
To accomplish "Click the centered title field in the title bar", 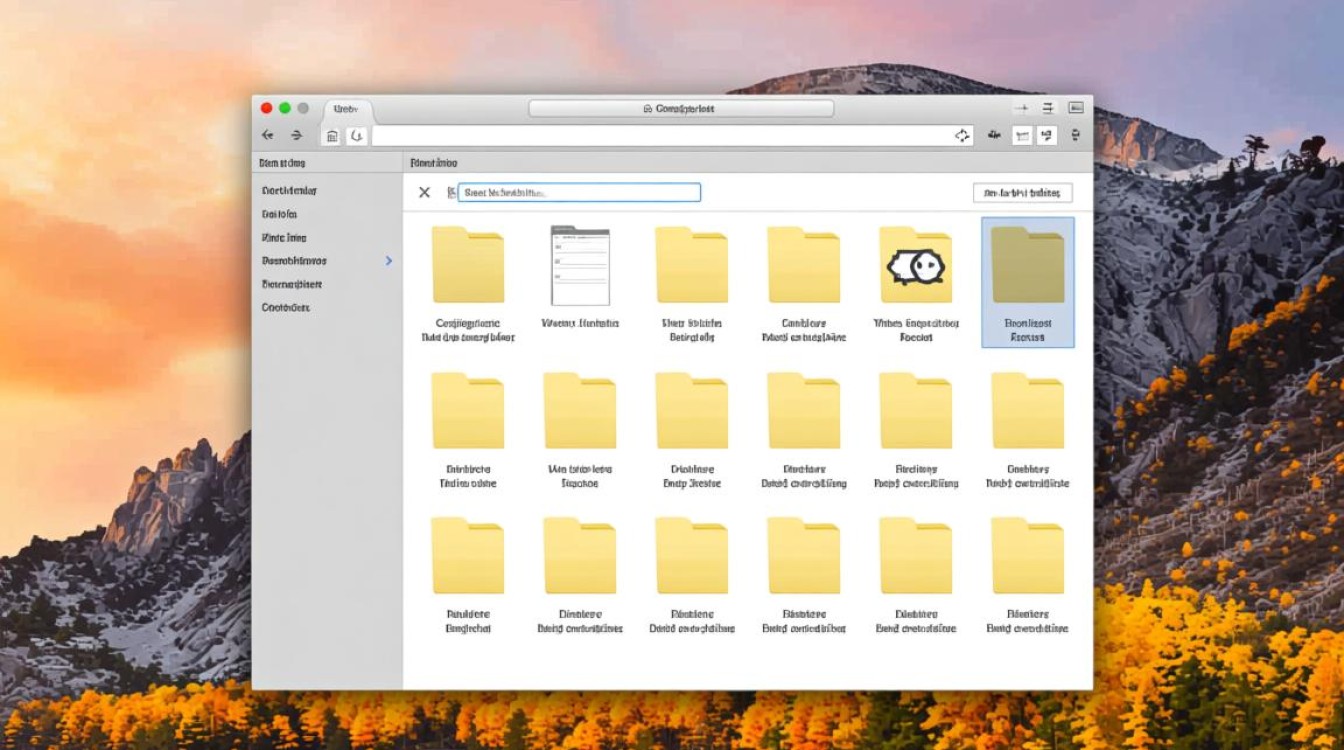I will (680, 108).
